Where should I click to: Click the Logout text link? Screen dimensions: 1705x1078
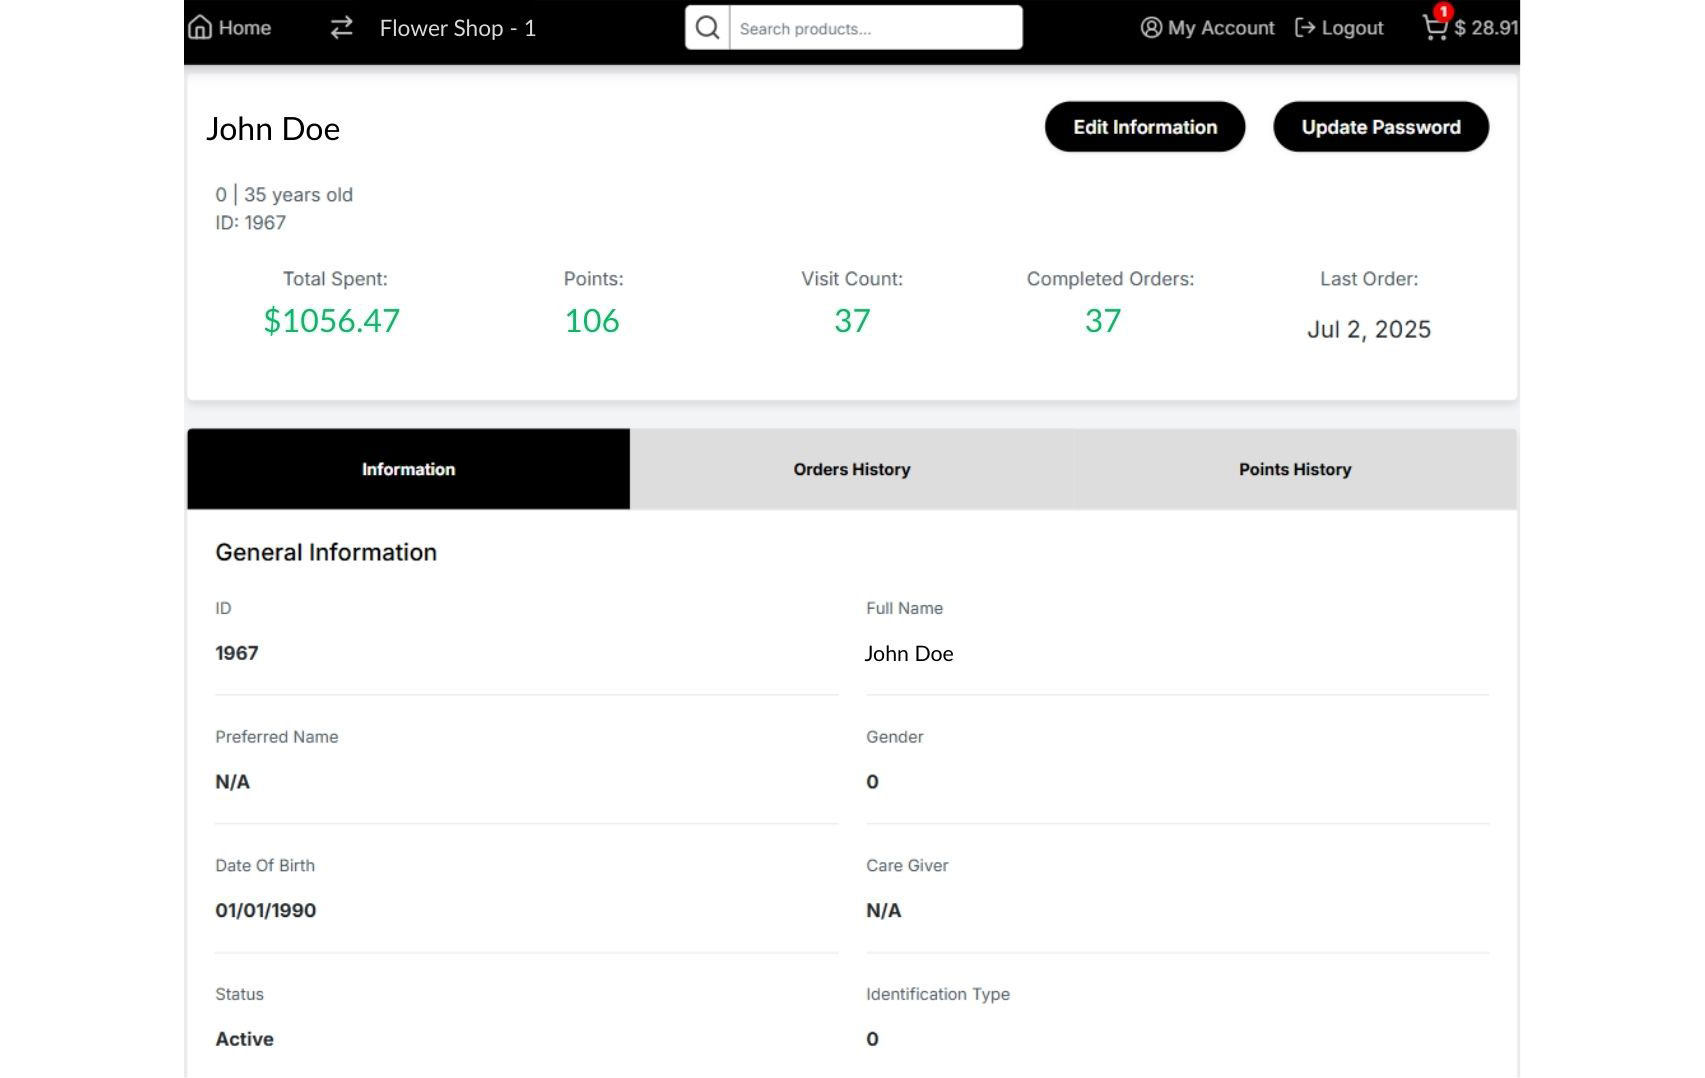click(x=1352, y=28)
